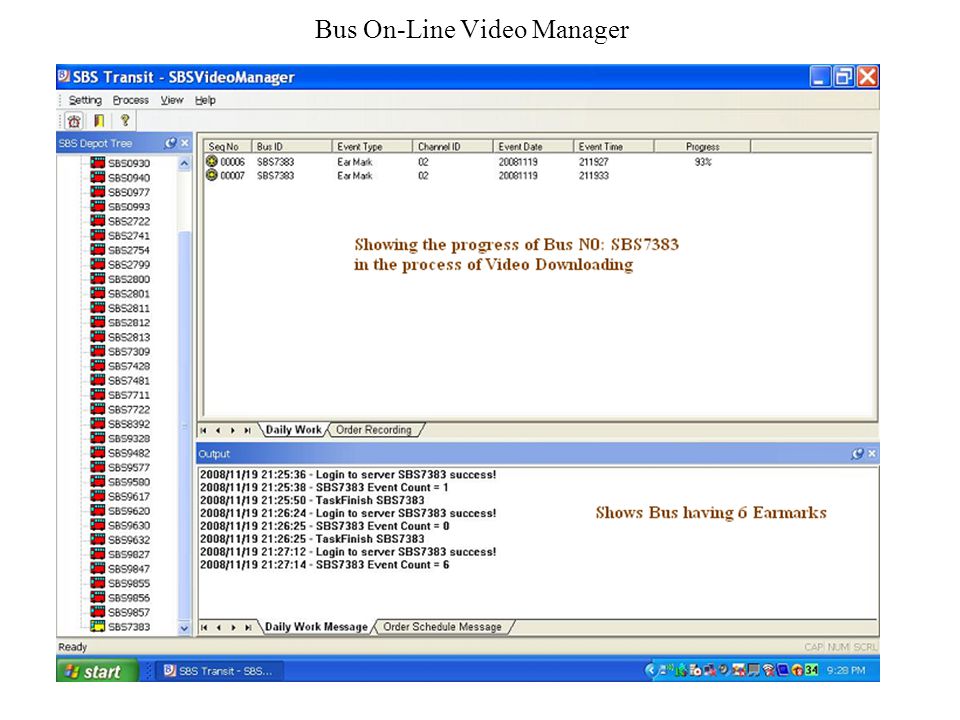Sort by the Channel ID column header

tap(453, 146)
